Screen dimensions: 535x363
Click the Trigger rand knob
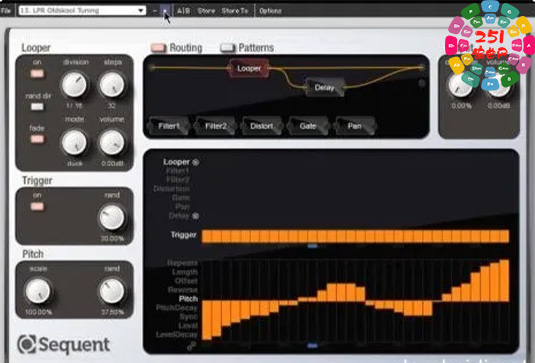[112, 217]
